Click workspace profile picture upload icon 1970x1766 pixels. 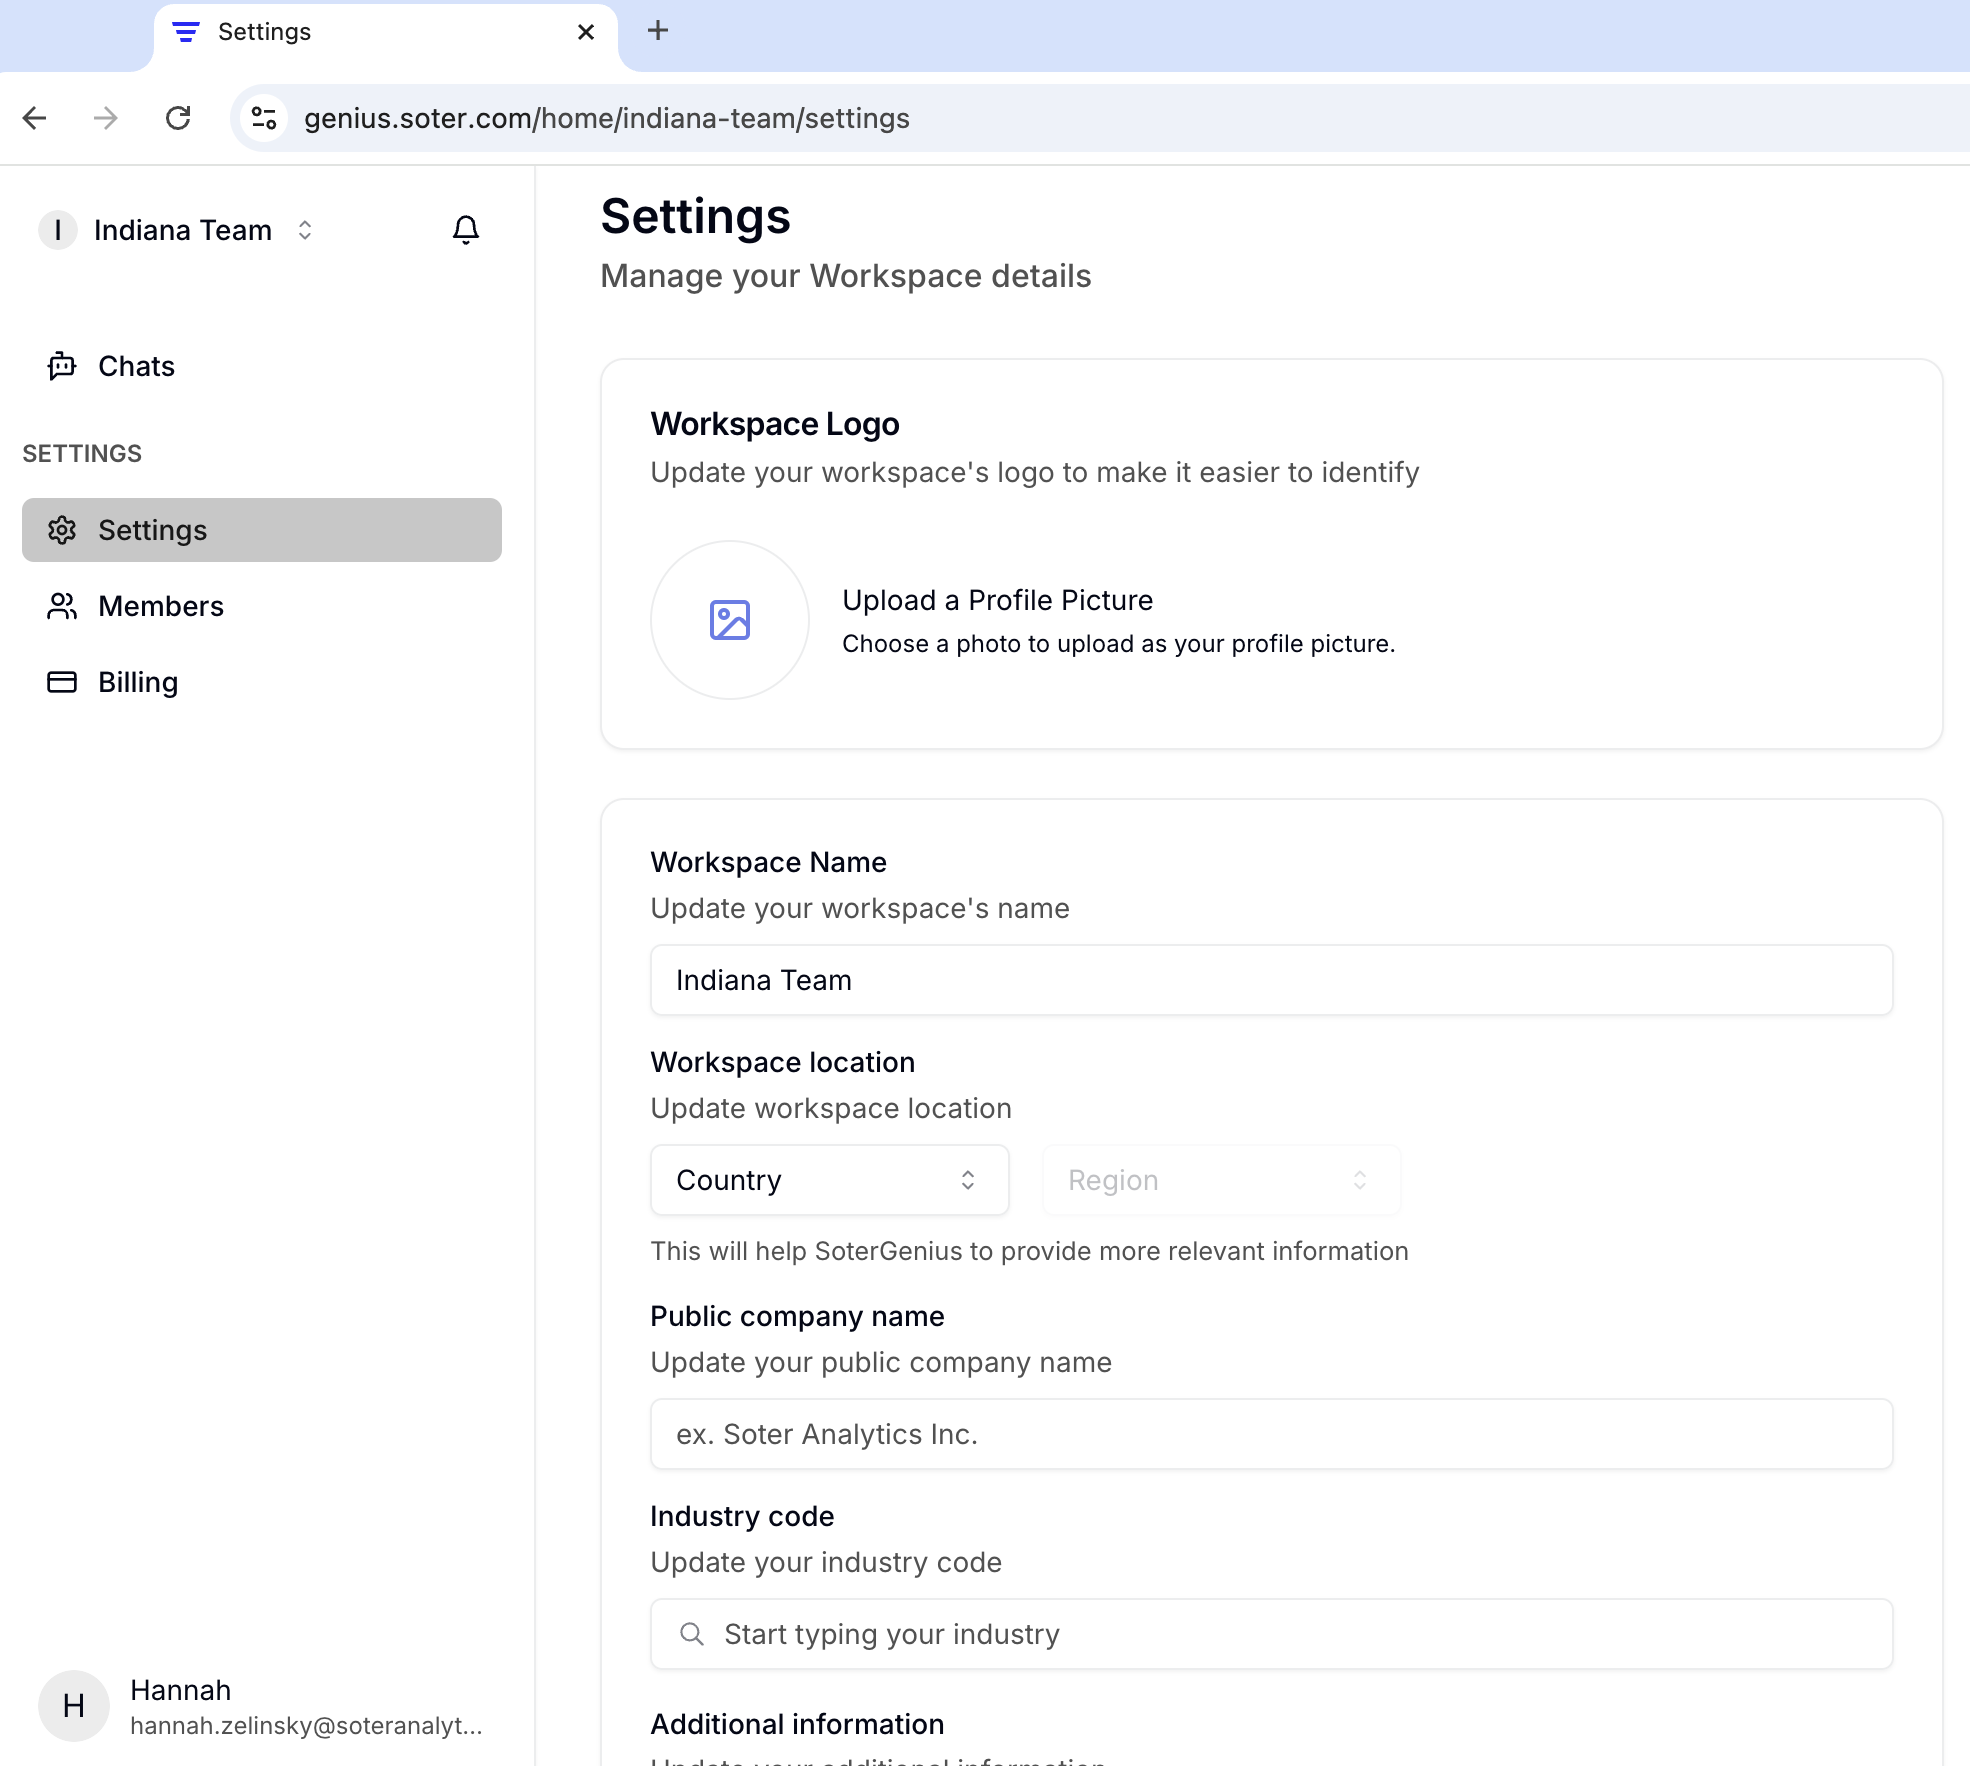pyautogui.click(x=729, y=619)
